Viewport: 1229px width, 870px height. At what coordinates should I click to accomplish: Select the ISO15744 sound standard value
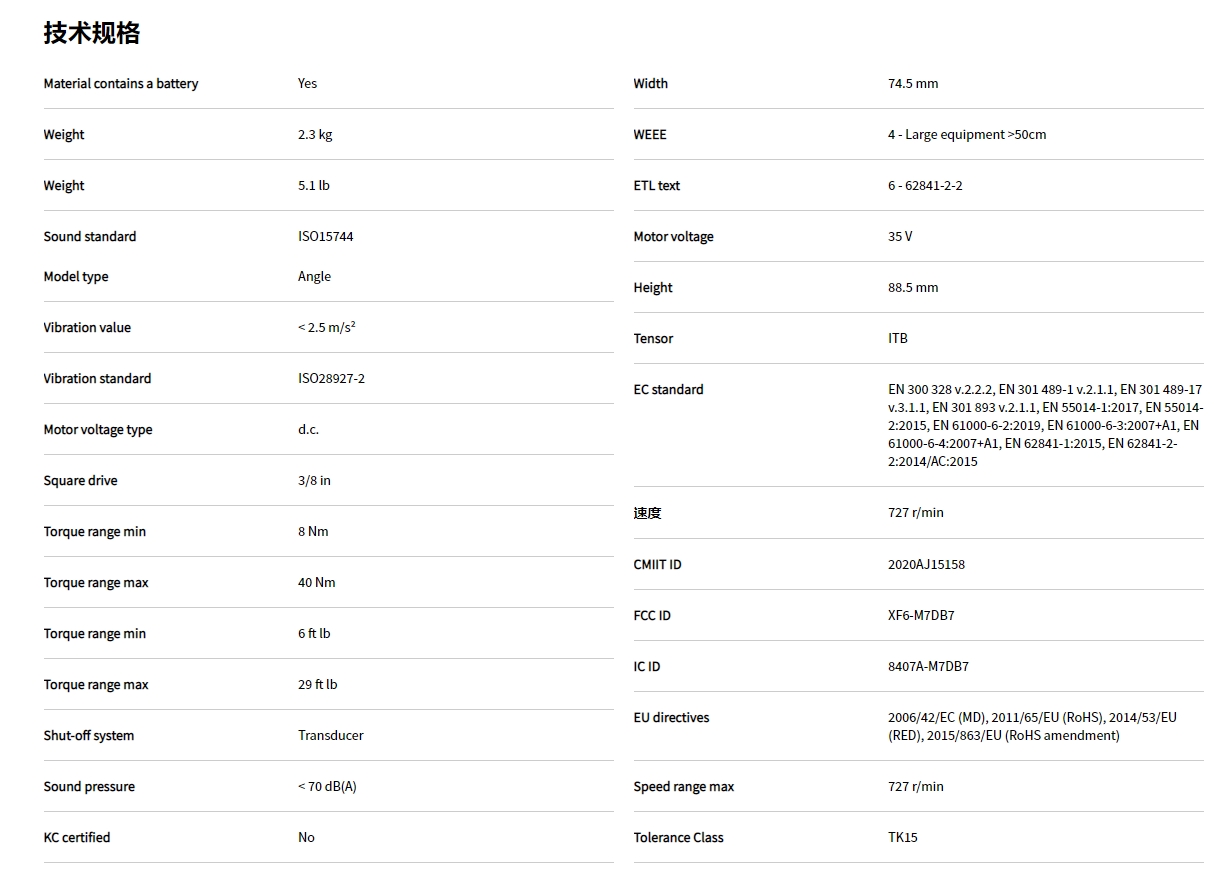pos(326,237)
